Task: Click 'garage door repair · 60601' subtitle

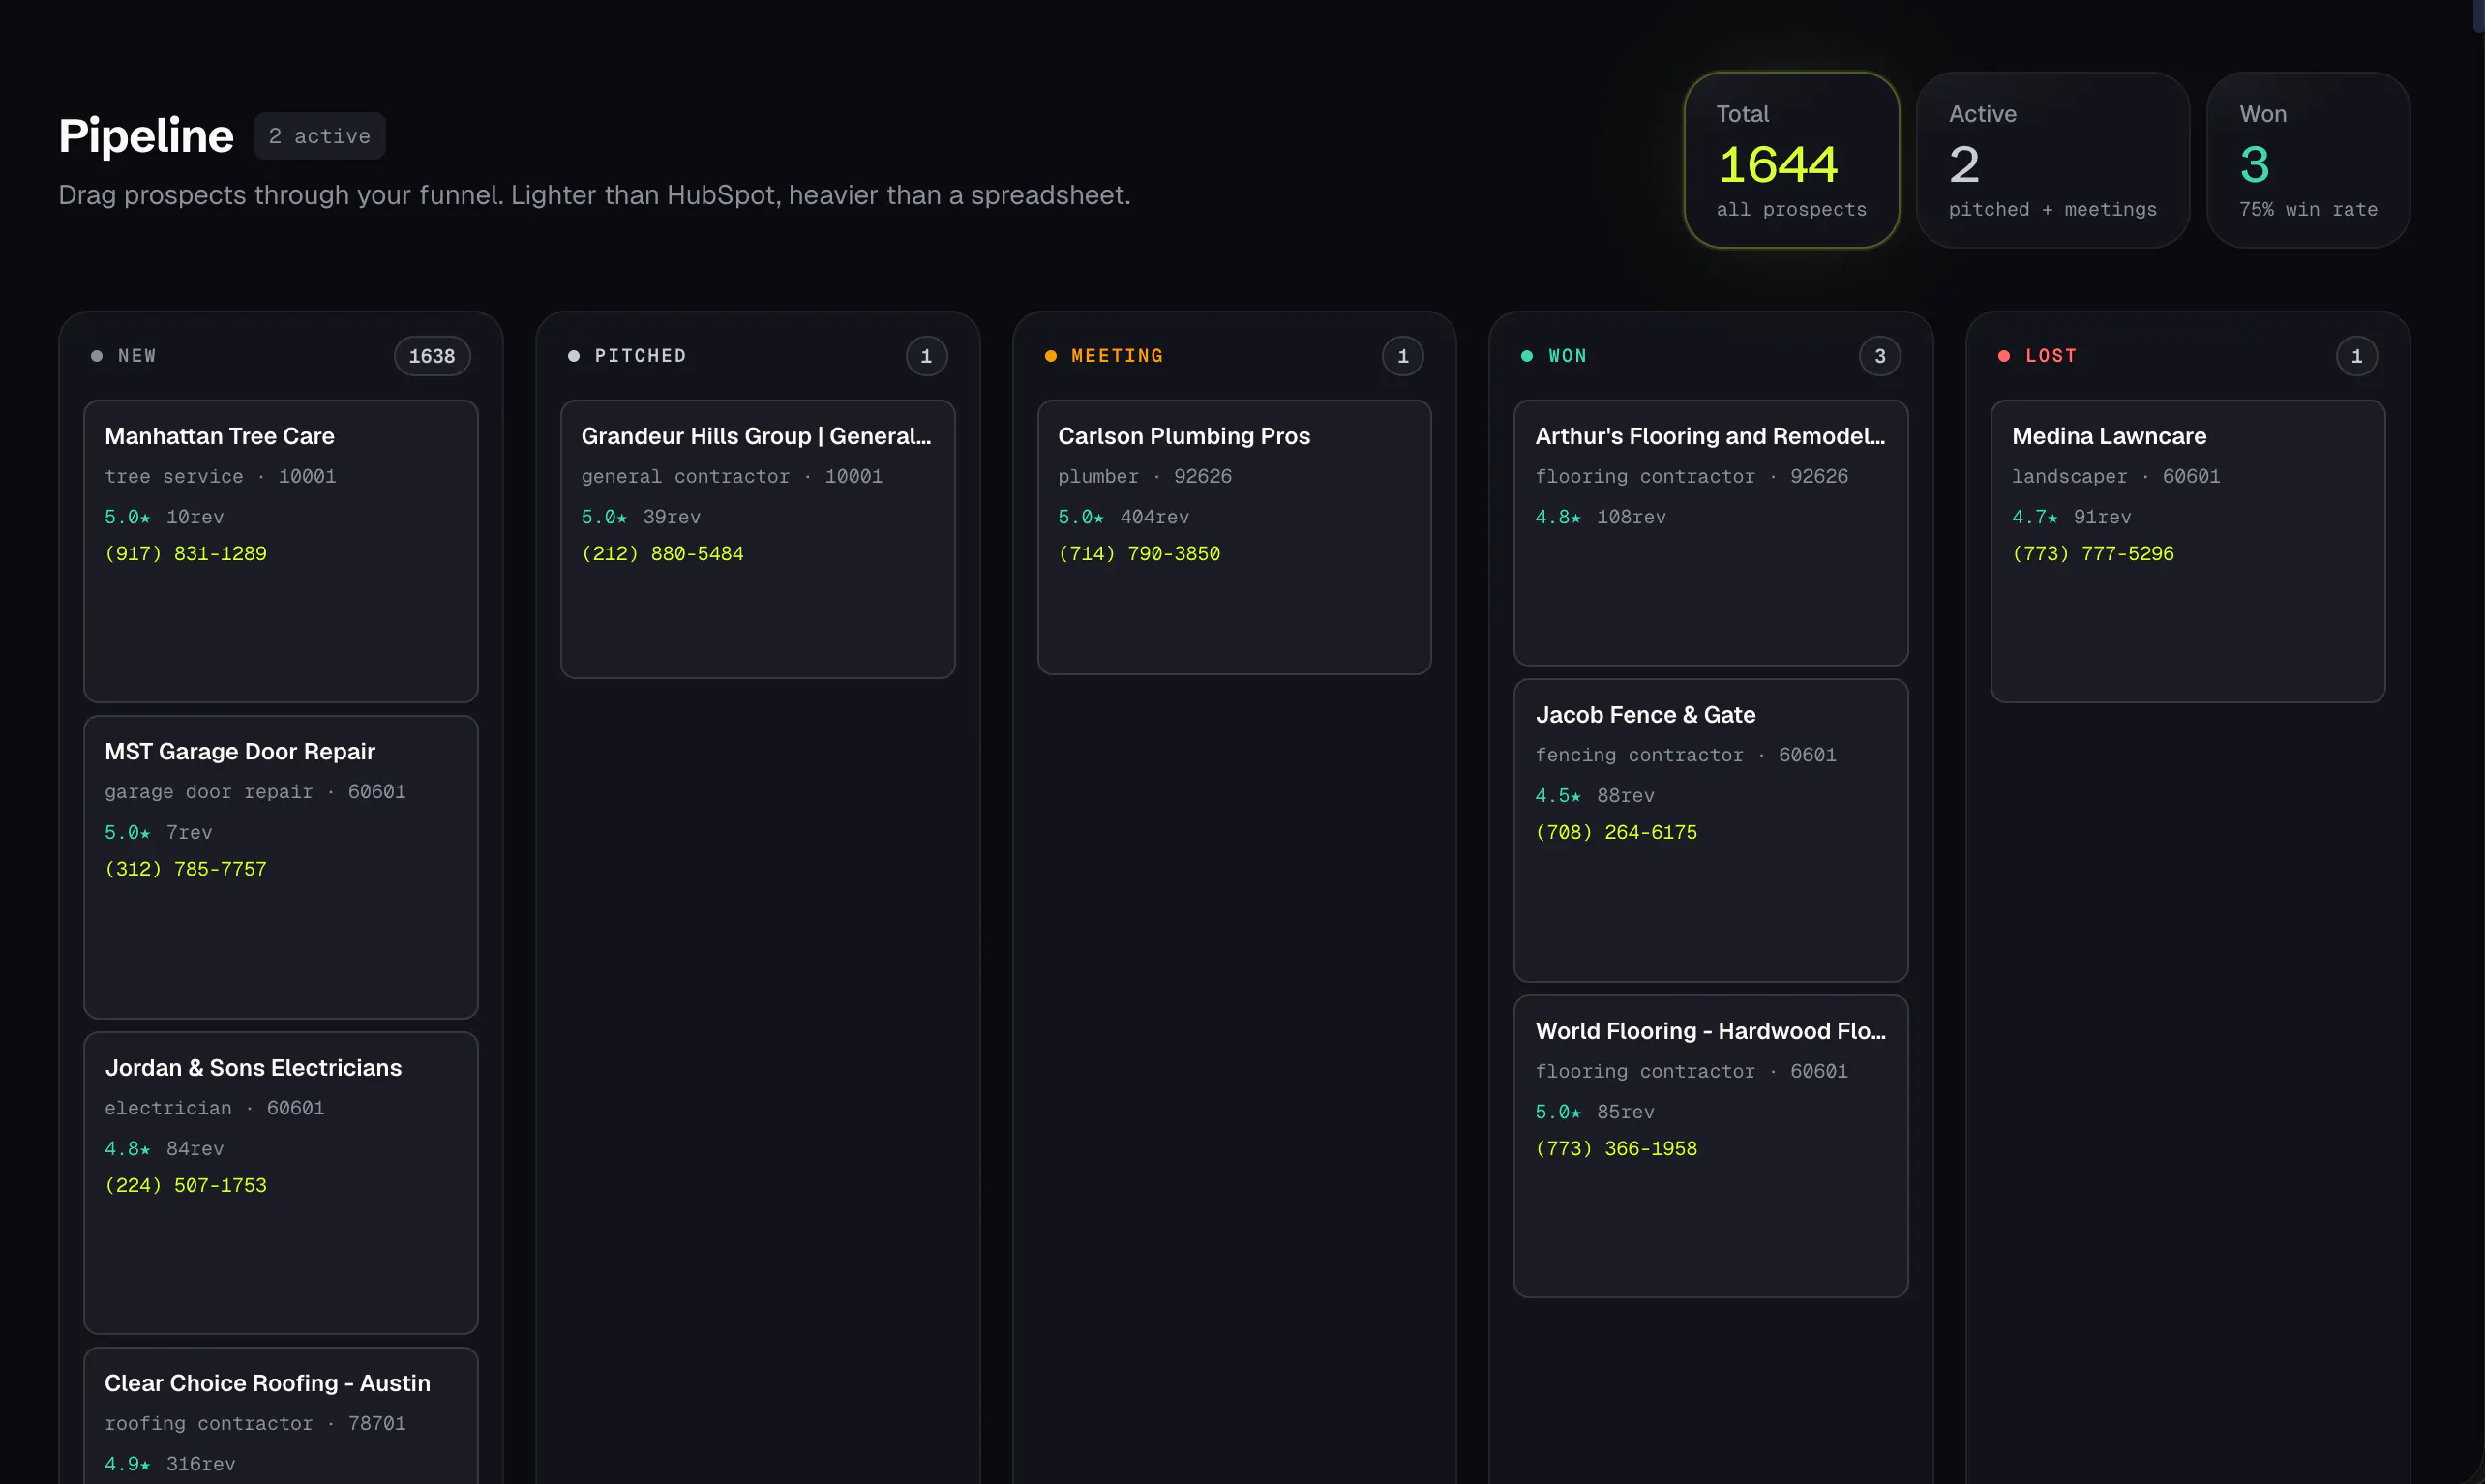Action: click(x=255, y=792)
